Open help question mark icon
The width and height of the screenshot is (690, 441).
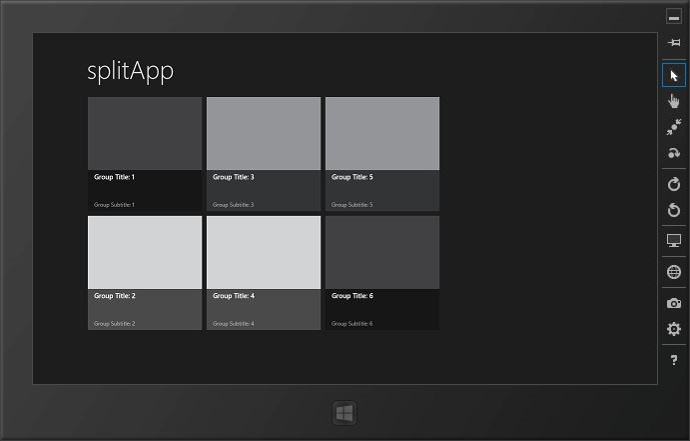[674, 360]
